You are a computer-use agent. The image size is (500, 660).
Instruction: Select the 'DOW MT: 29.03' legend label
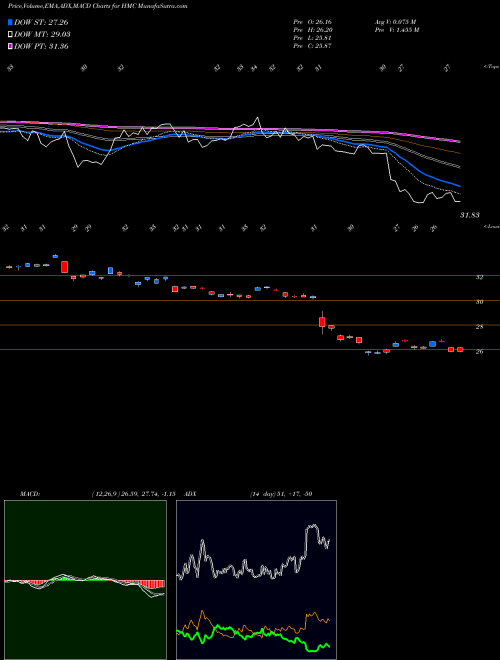(x=42, y=35)
